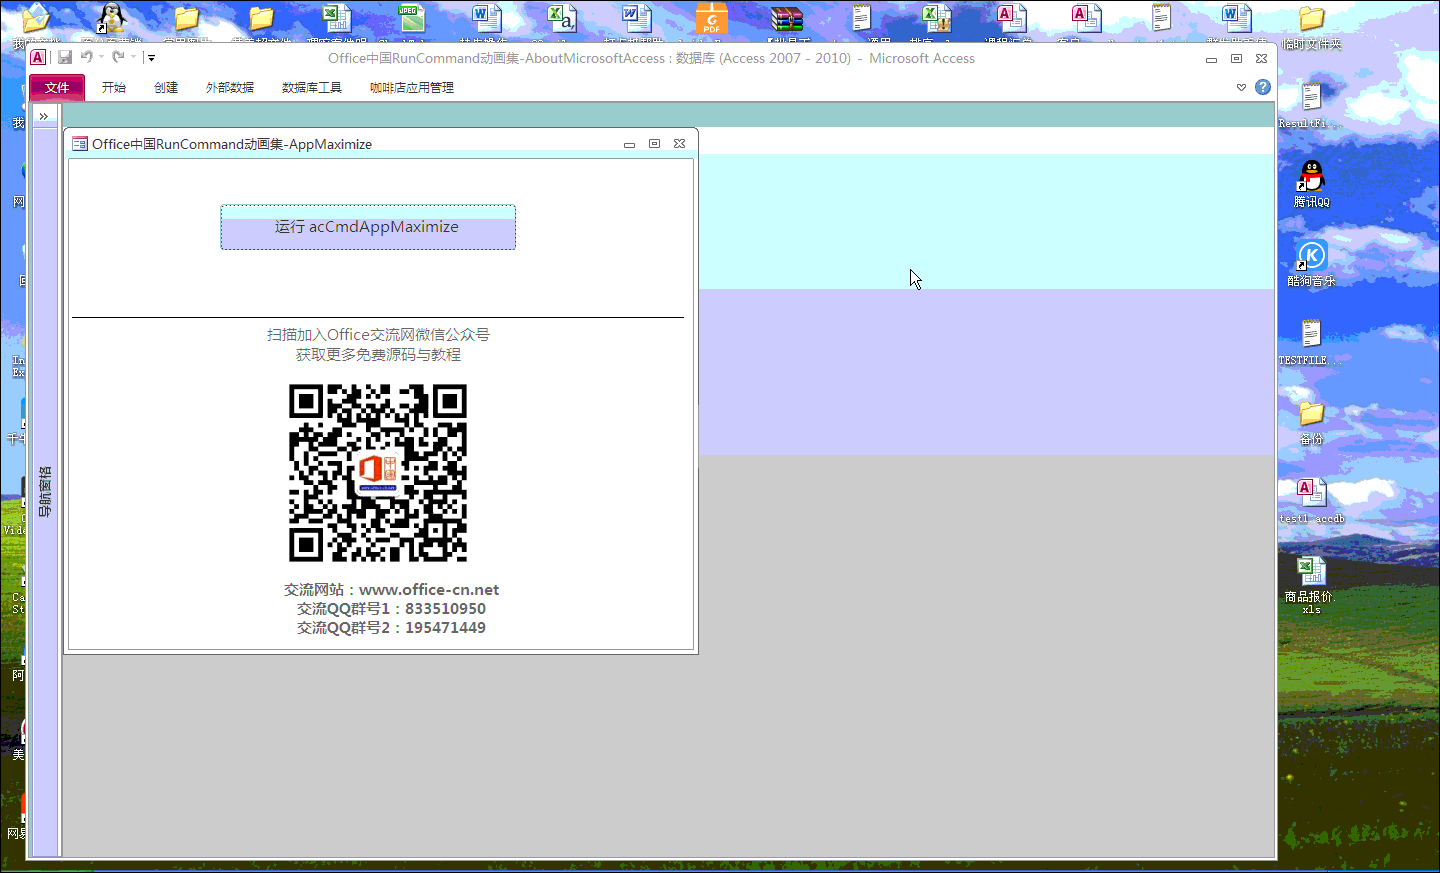Screen dimensions: 1440x873
Task: Click the 导航窗格 vertical bar
Action: click(45, 491)
